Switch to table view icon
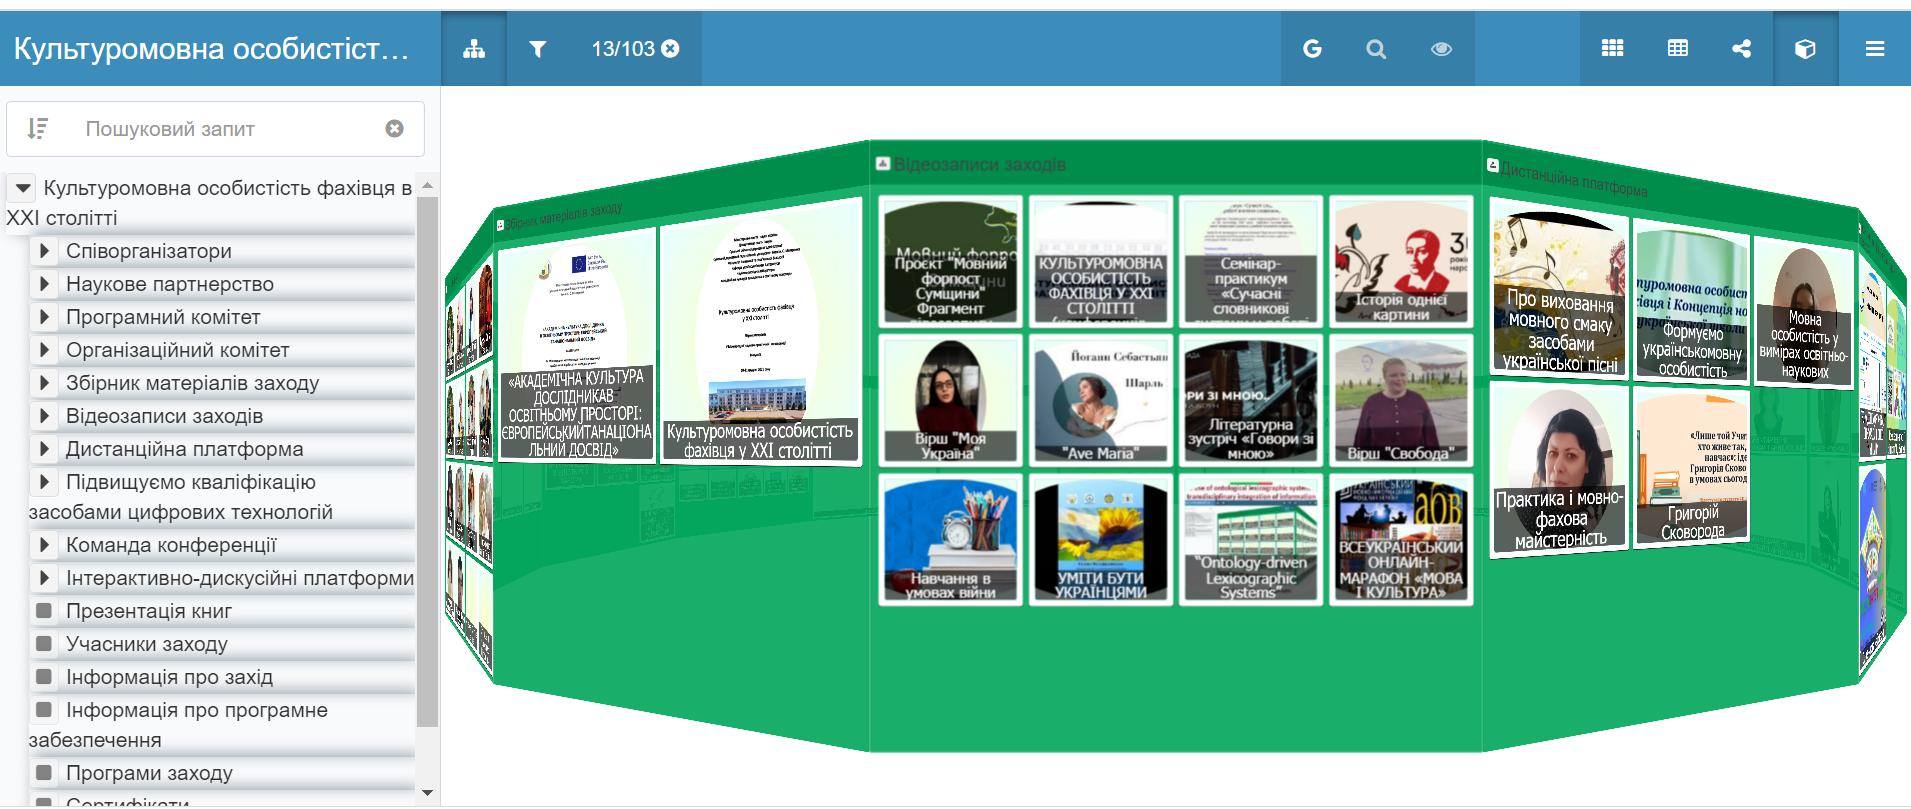The width and height of the screenshot is (1911, 809). pos(1678,49)
